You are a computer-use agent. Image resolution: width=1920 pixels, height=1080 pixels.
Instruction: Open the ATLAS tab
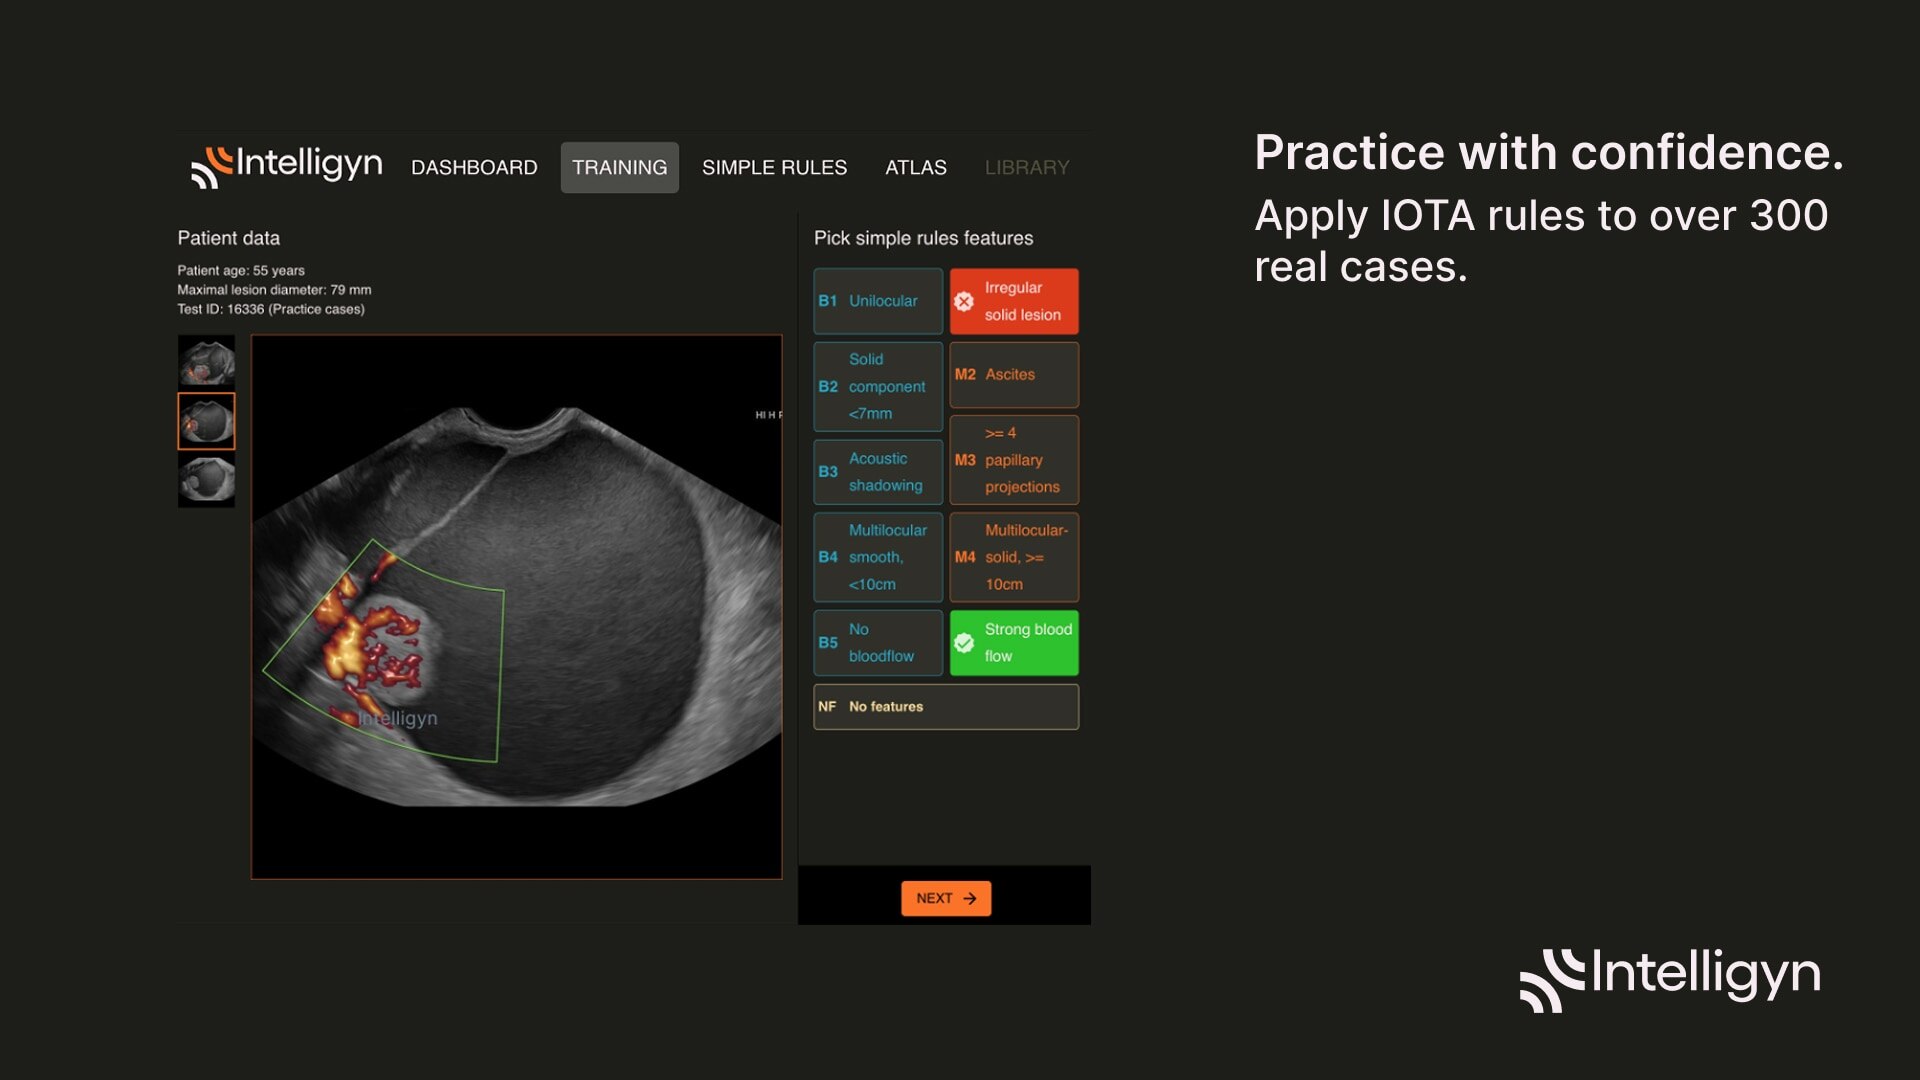915,168
